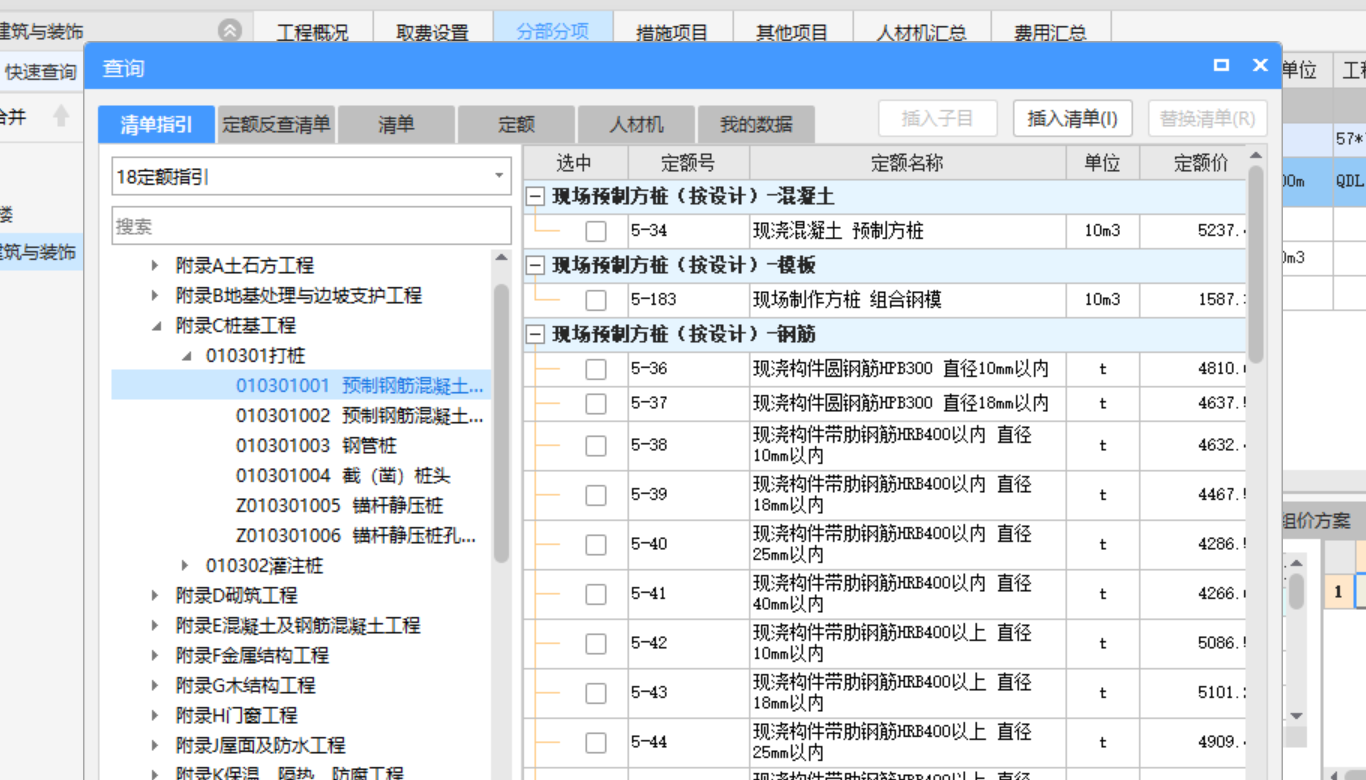Click the tree panel vertical scrollbar

[x=502, y=423]
